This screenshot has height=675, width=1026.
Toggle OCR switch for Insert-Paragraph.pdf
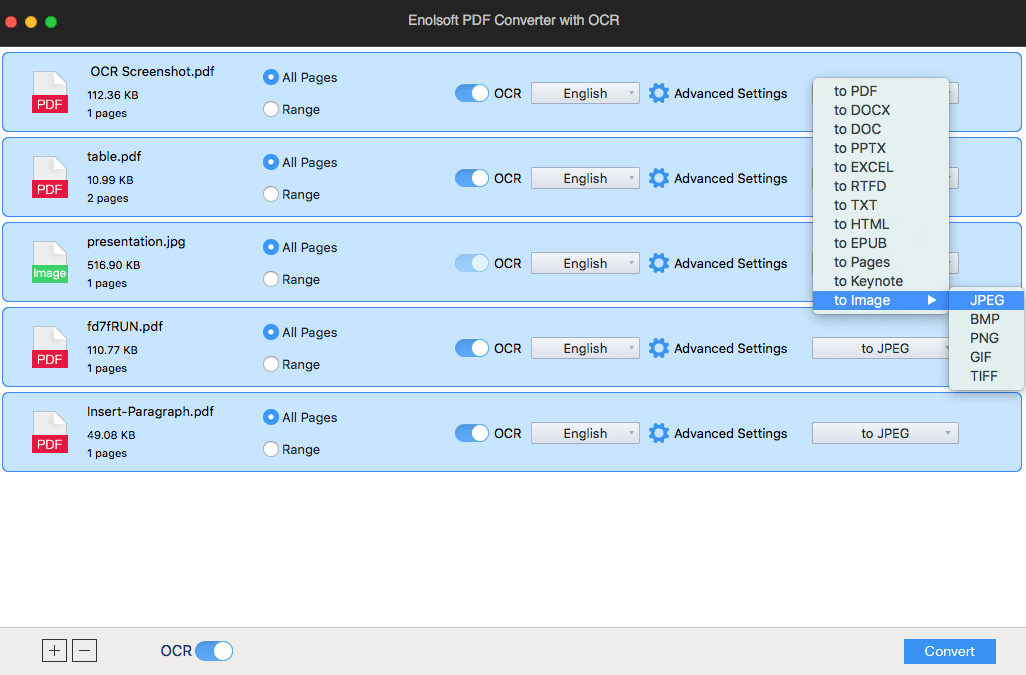click(x=472, y=433)
